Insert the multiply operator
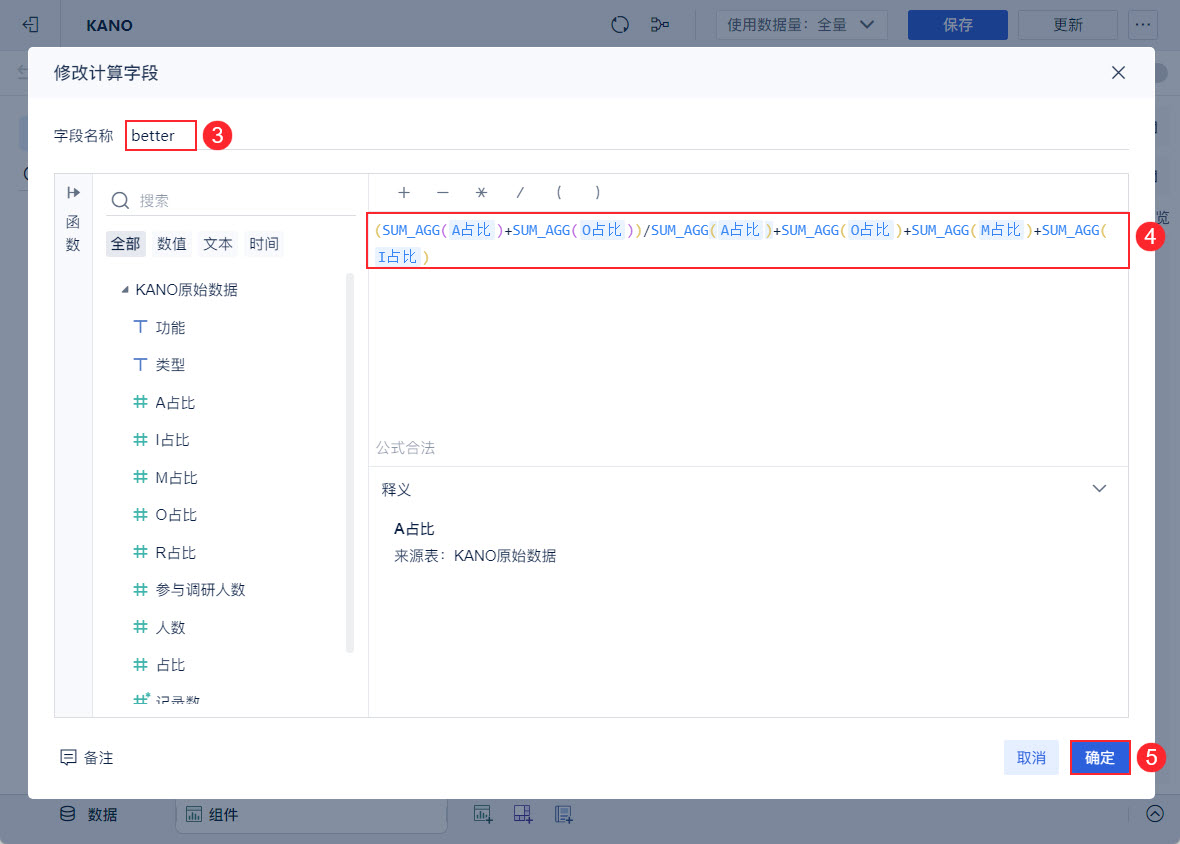This screenshot has height=844, width=1180. pyautogui.click(x=482, y=193)
